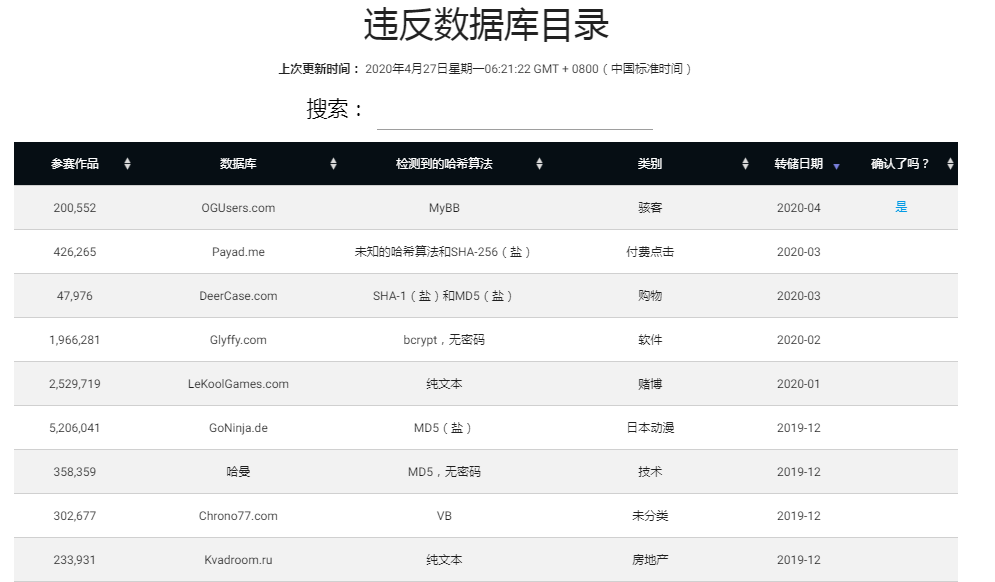Sort by the 类别 column arrows
This screenshot has height=582, width=995.
[x=745, y=164]
